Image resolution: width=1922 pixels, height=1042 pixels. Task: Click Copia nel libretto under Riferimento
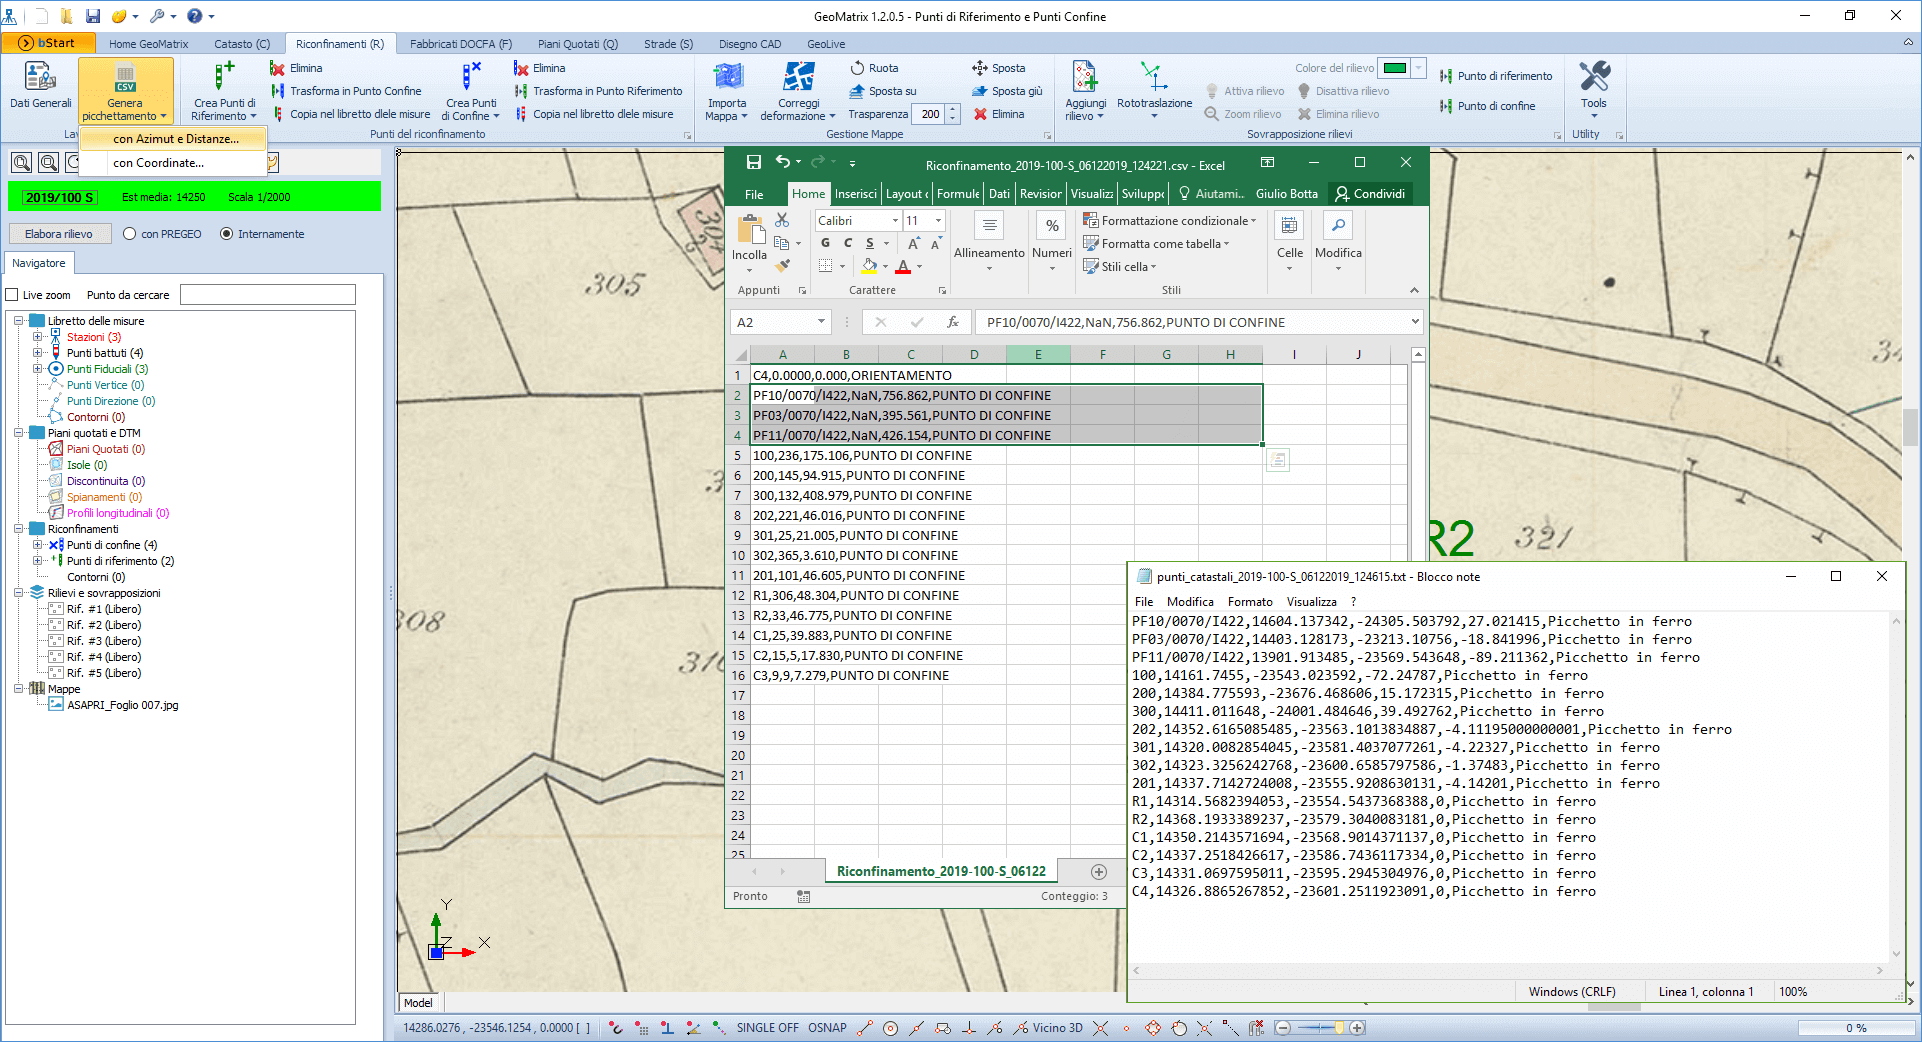pos(594,114)
